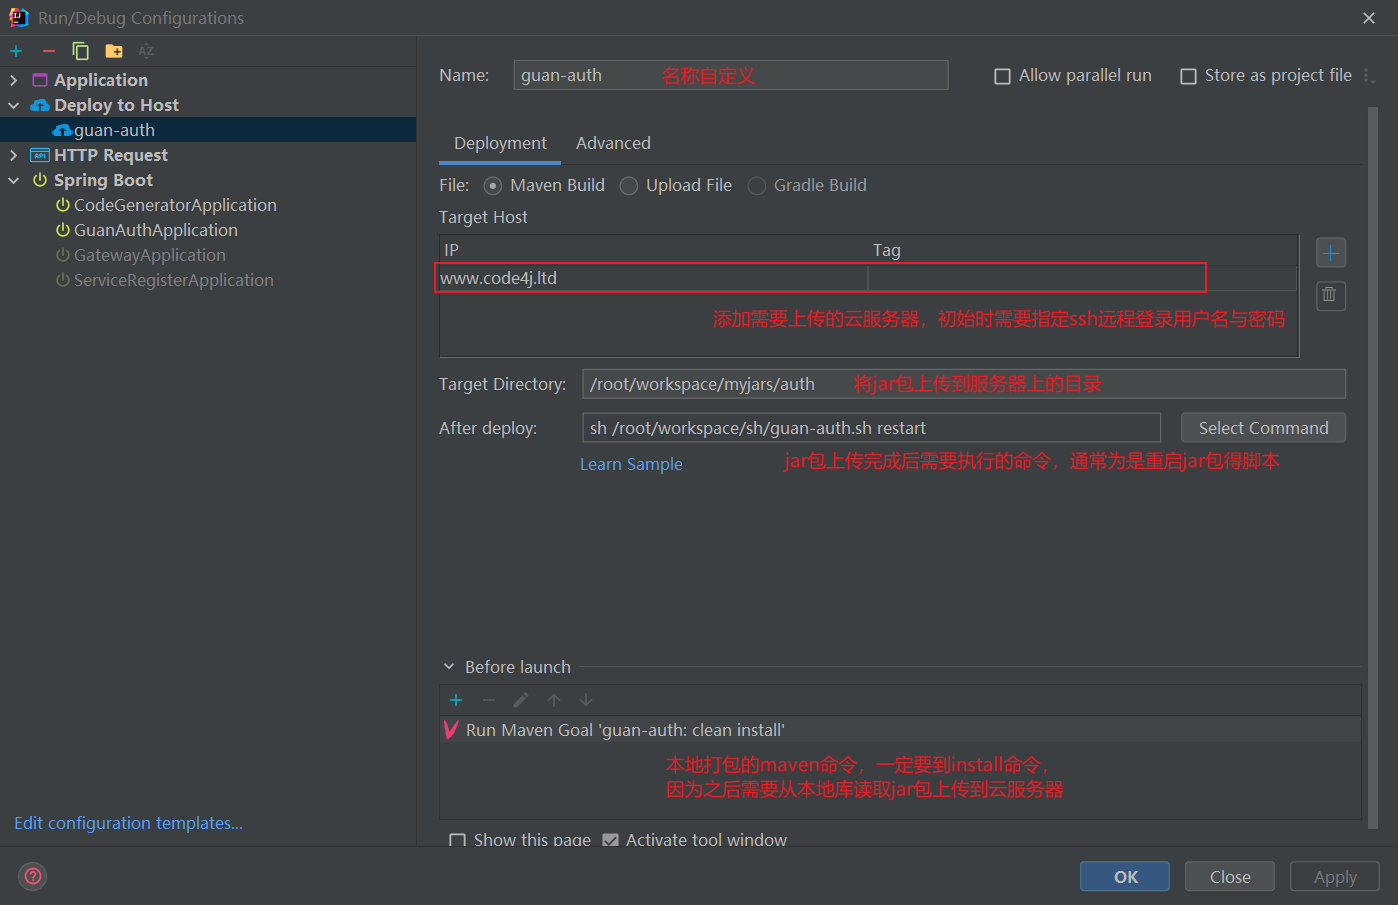The image size is (1398, 905).
Task: Open the Learn Sample link
Action: pyautogui.click(x=631, y=464)
